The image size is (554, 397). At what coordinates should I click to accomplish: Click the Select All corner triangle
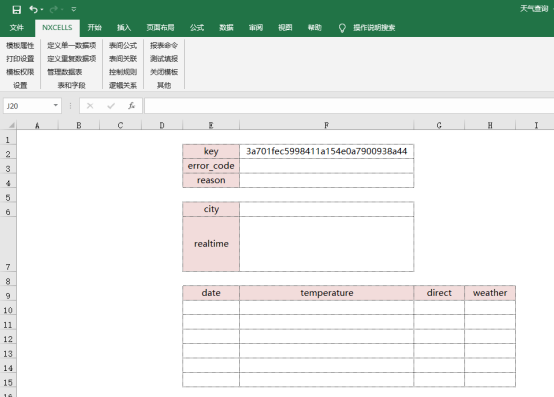[x=11, y=125]
